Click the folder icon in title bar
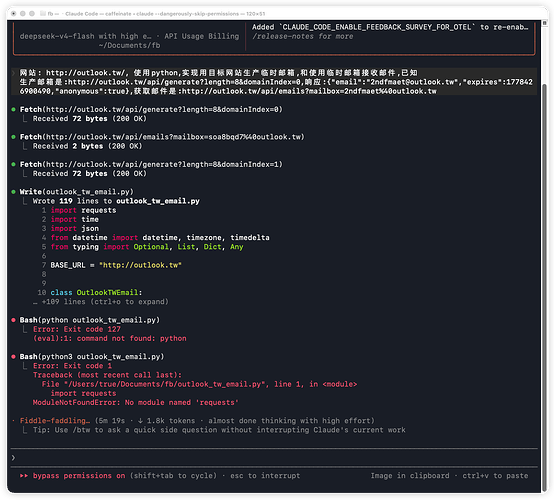Image resolution: width=554 pixels, height=500 pixels. (43, 13)
